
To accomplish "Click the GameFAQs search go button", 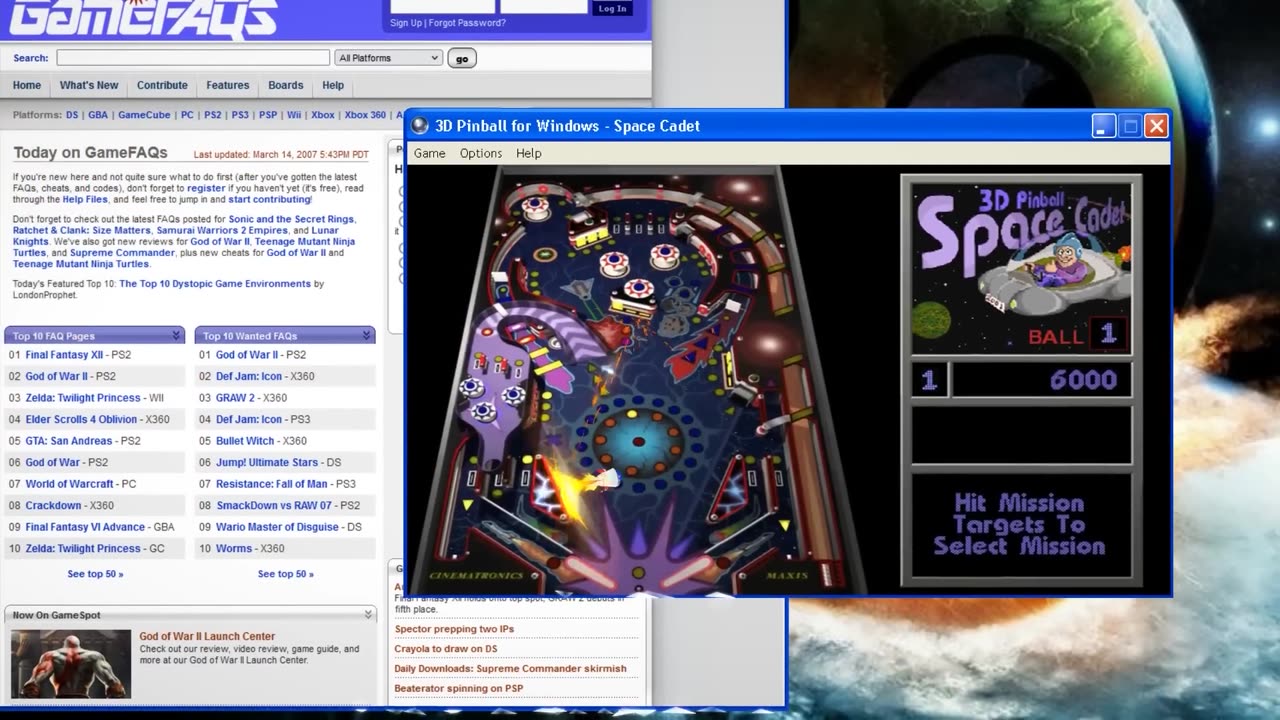I will (x=462, y=59).
